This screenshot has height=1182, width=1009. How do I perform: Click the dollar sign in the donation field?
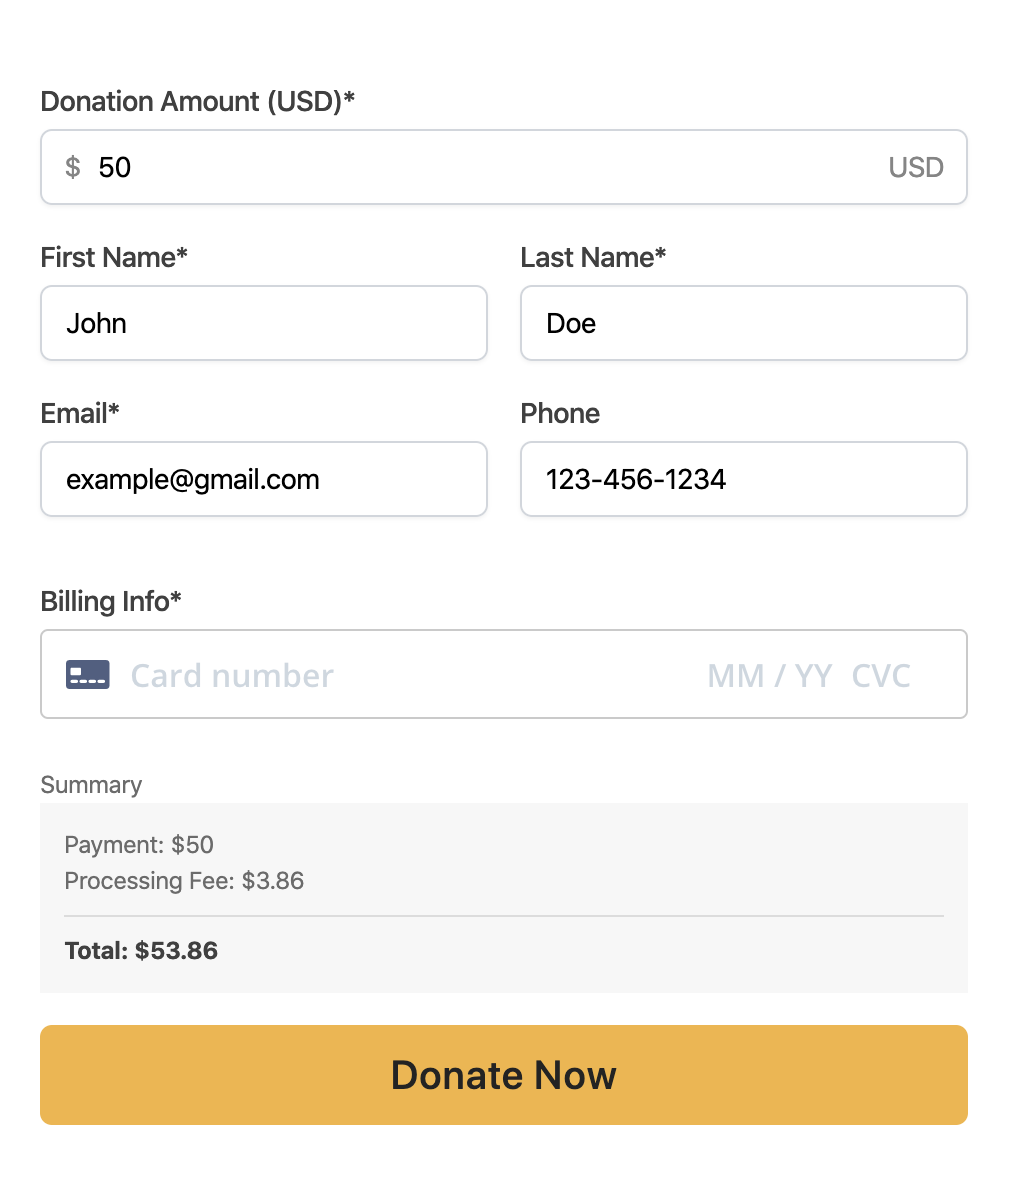pos(72,167)
